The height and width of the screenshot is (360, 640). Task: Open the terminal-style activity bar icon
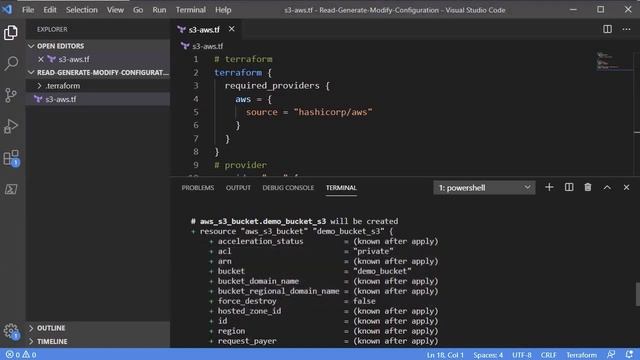coord(11,189)
